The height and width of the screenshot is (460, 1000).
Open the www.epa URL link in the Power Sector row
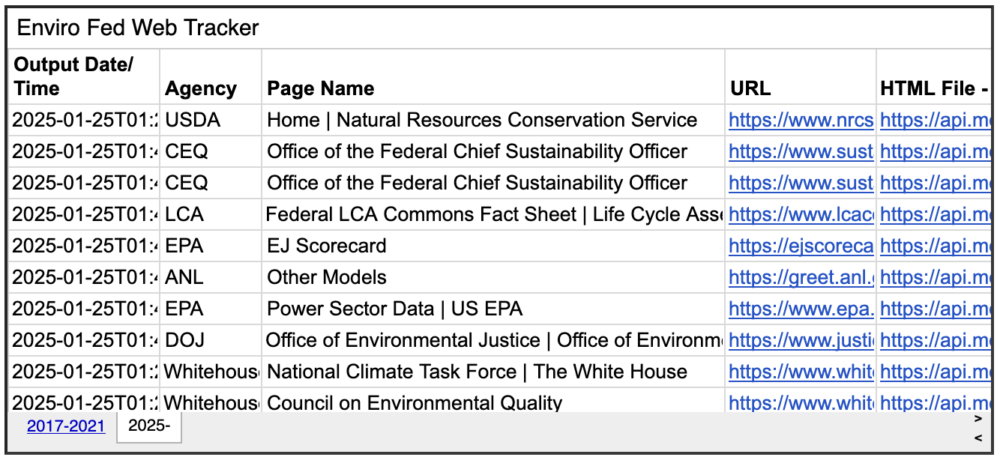tap(800, 309)
